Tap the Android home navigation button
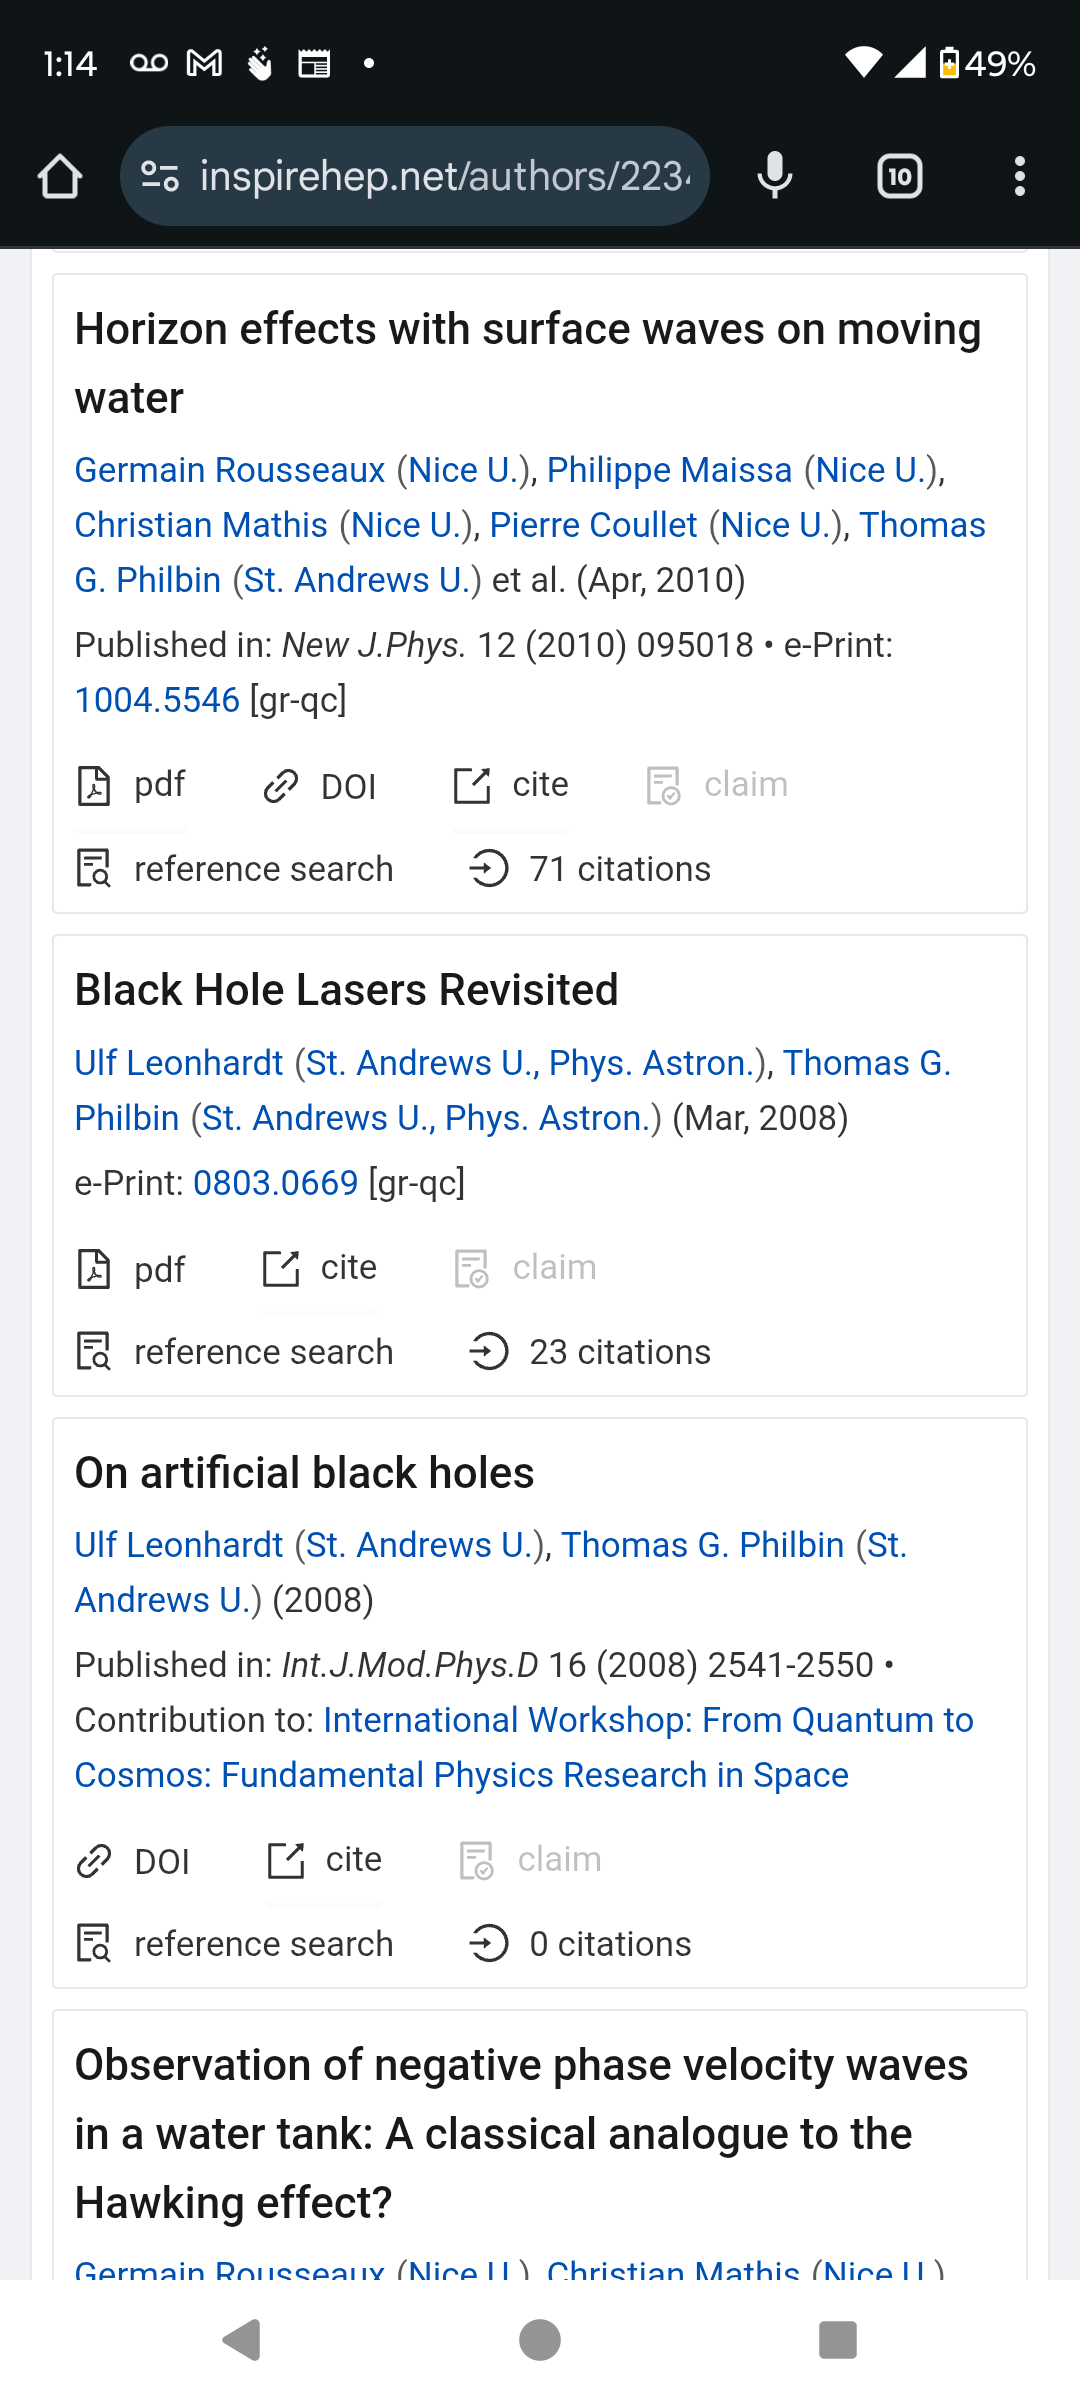Screen dimensions: 1080x2400 click(x=540, y=2339)
